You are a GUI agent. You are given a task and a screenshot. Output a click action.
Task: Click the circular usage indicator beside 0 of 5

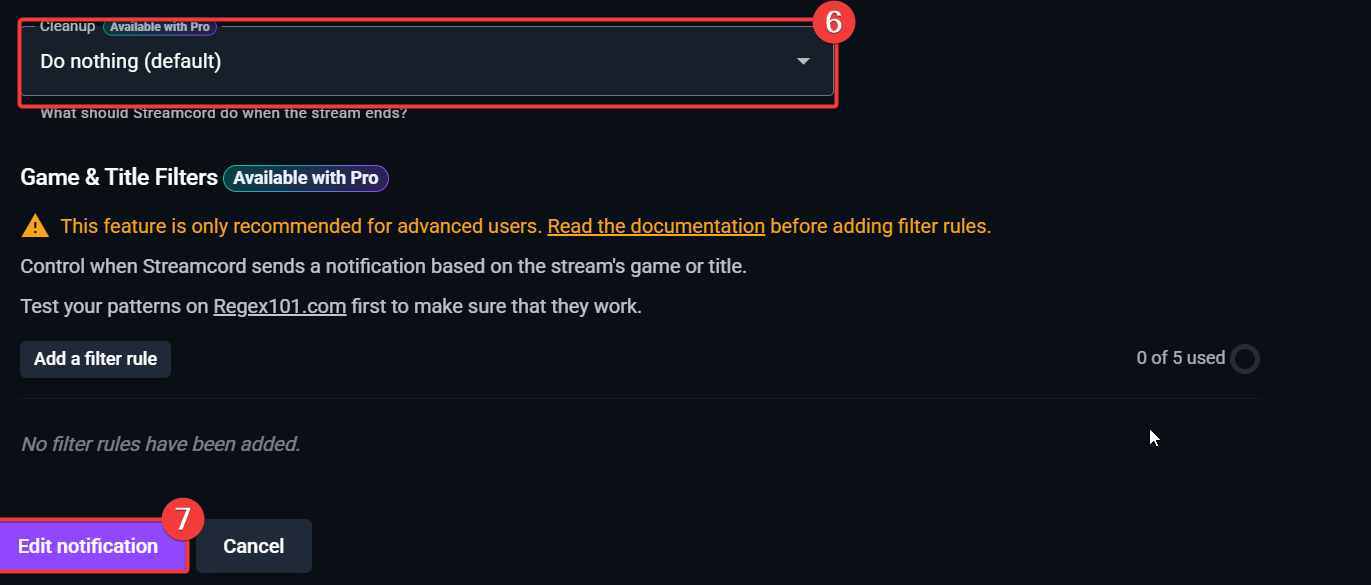[x=1246, y=358]
